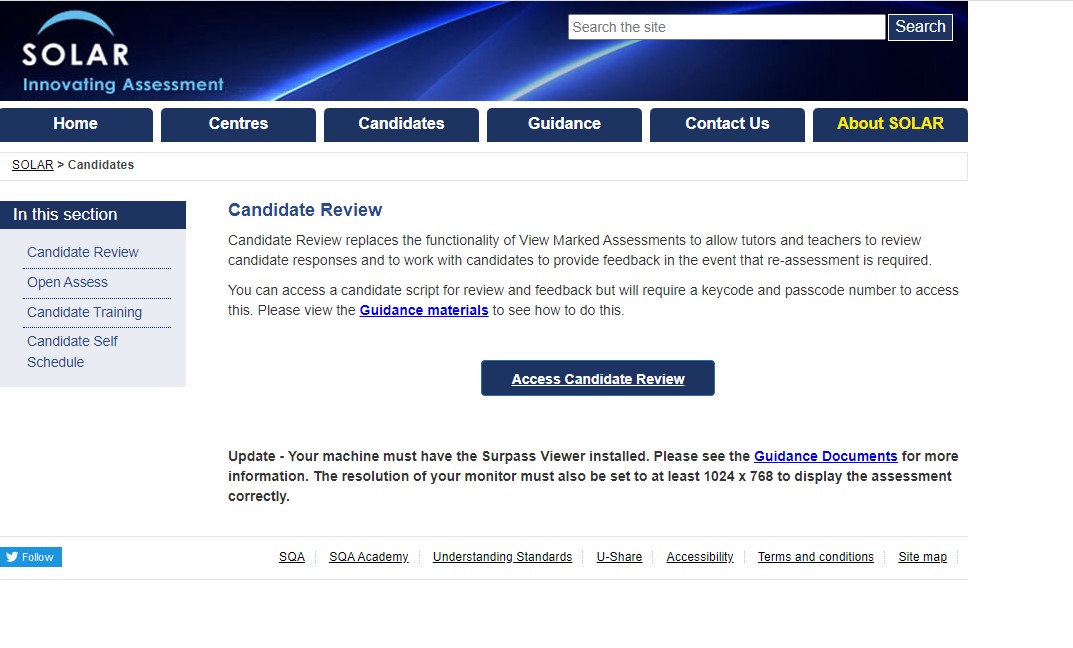The height and width of the screenshot is (648, 1073).
Task: Click the Candidate Review page heading
Action: coord(305,210)
